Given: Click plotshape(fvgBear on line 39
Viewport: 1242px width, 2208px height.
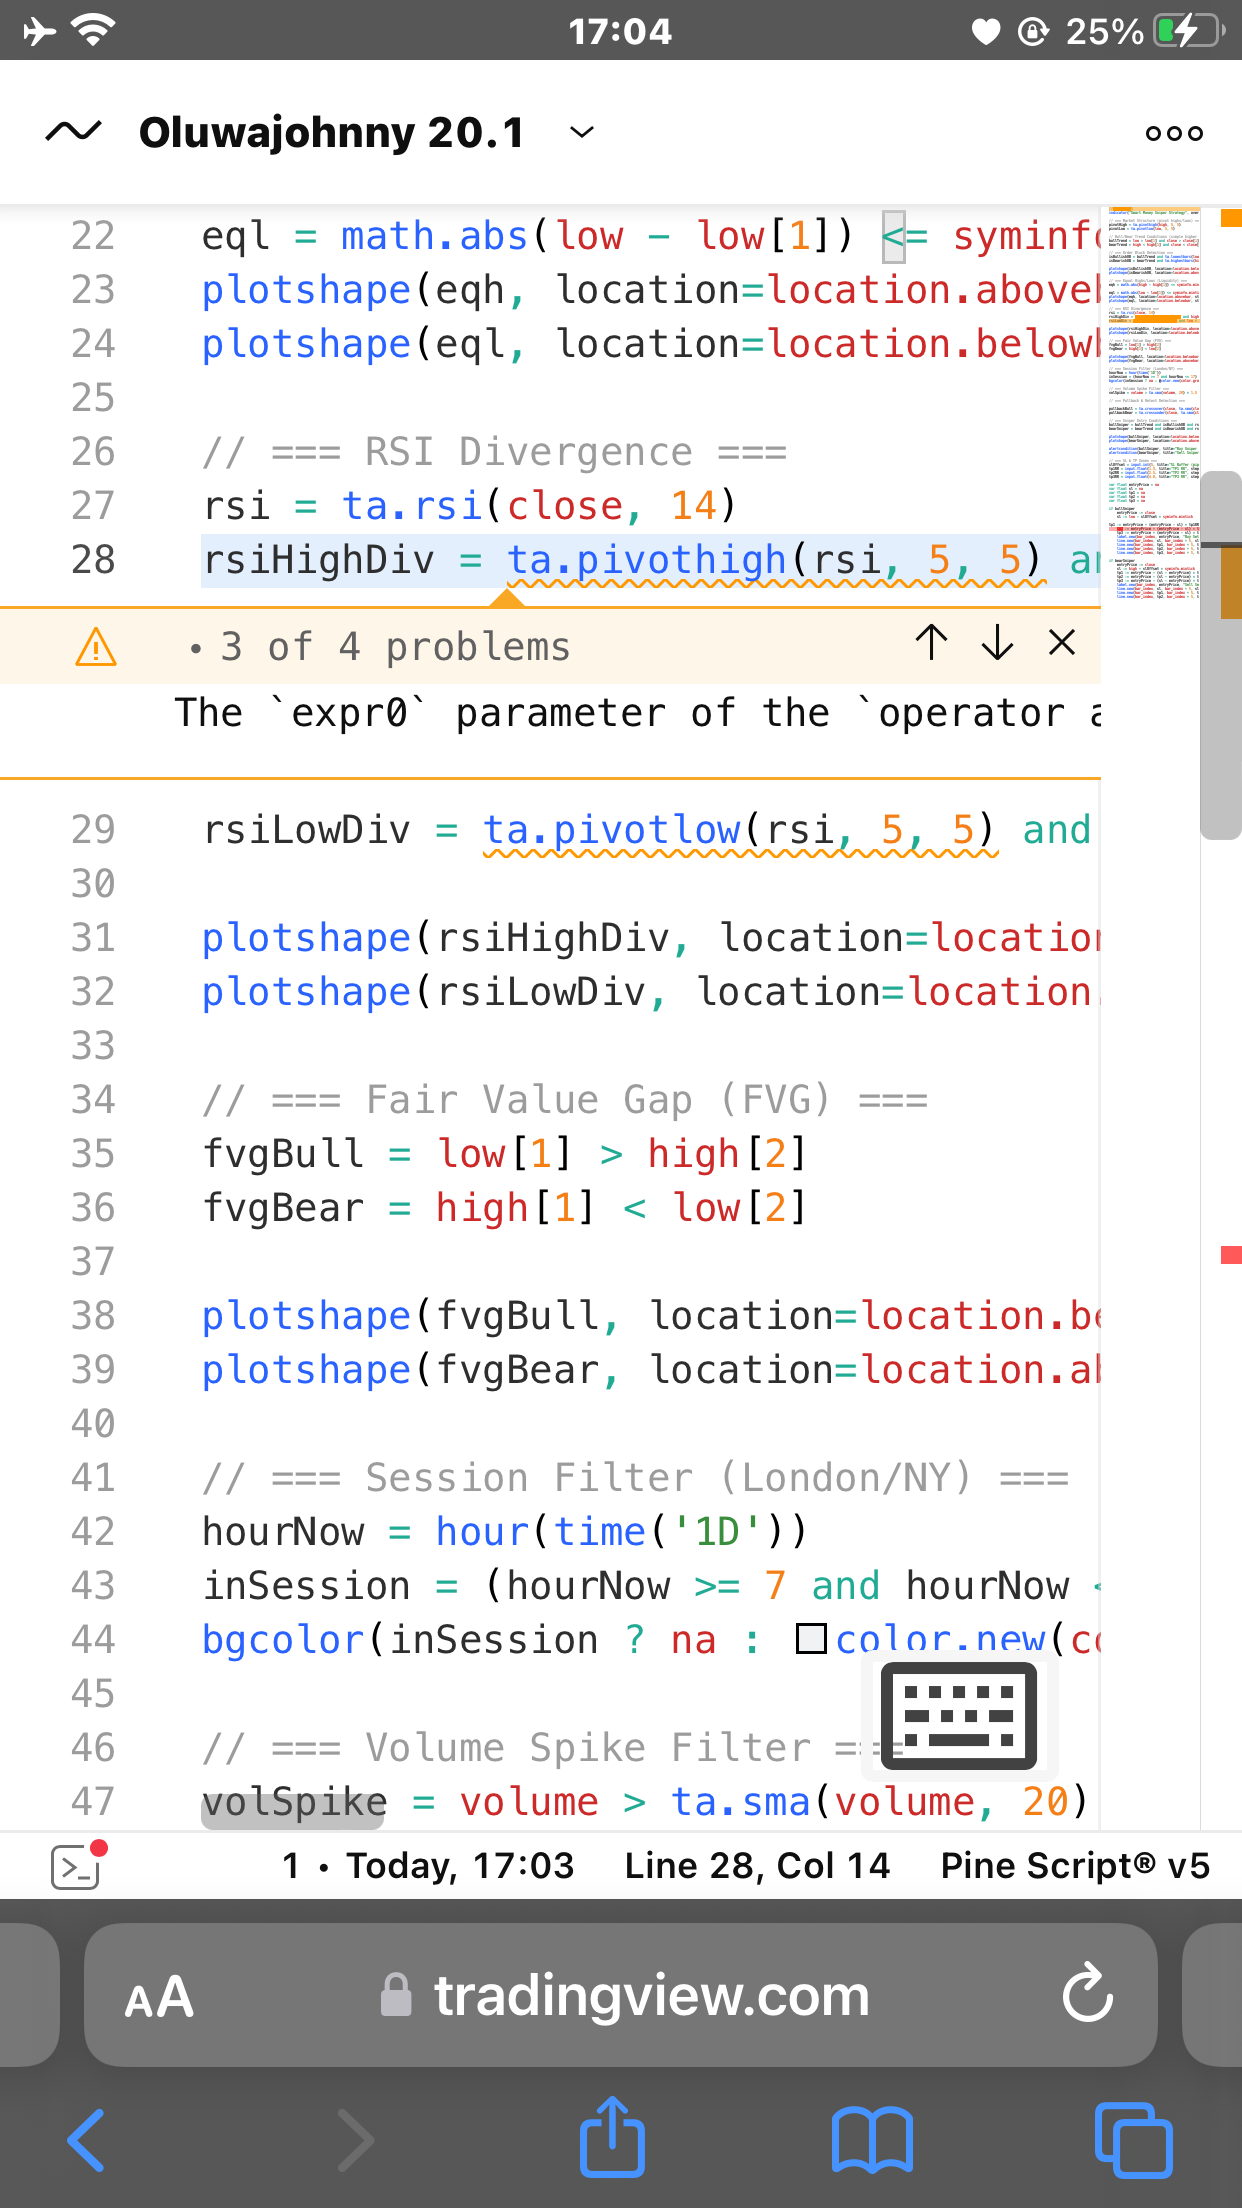Looking at the screenshot, I should coord(401,1370).
